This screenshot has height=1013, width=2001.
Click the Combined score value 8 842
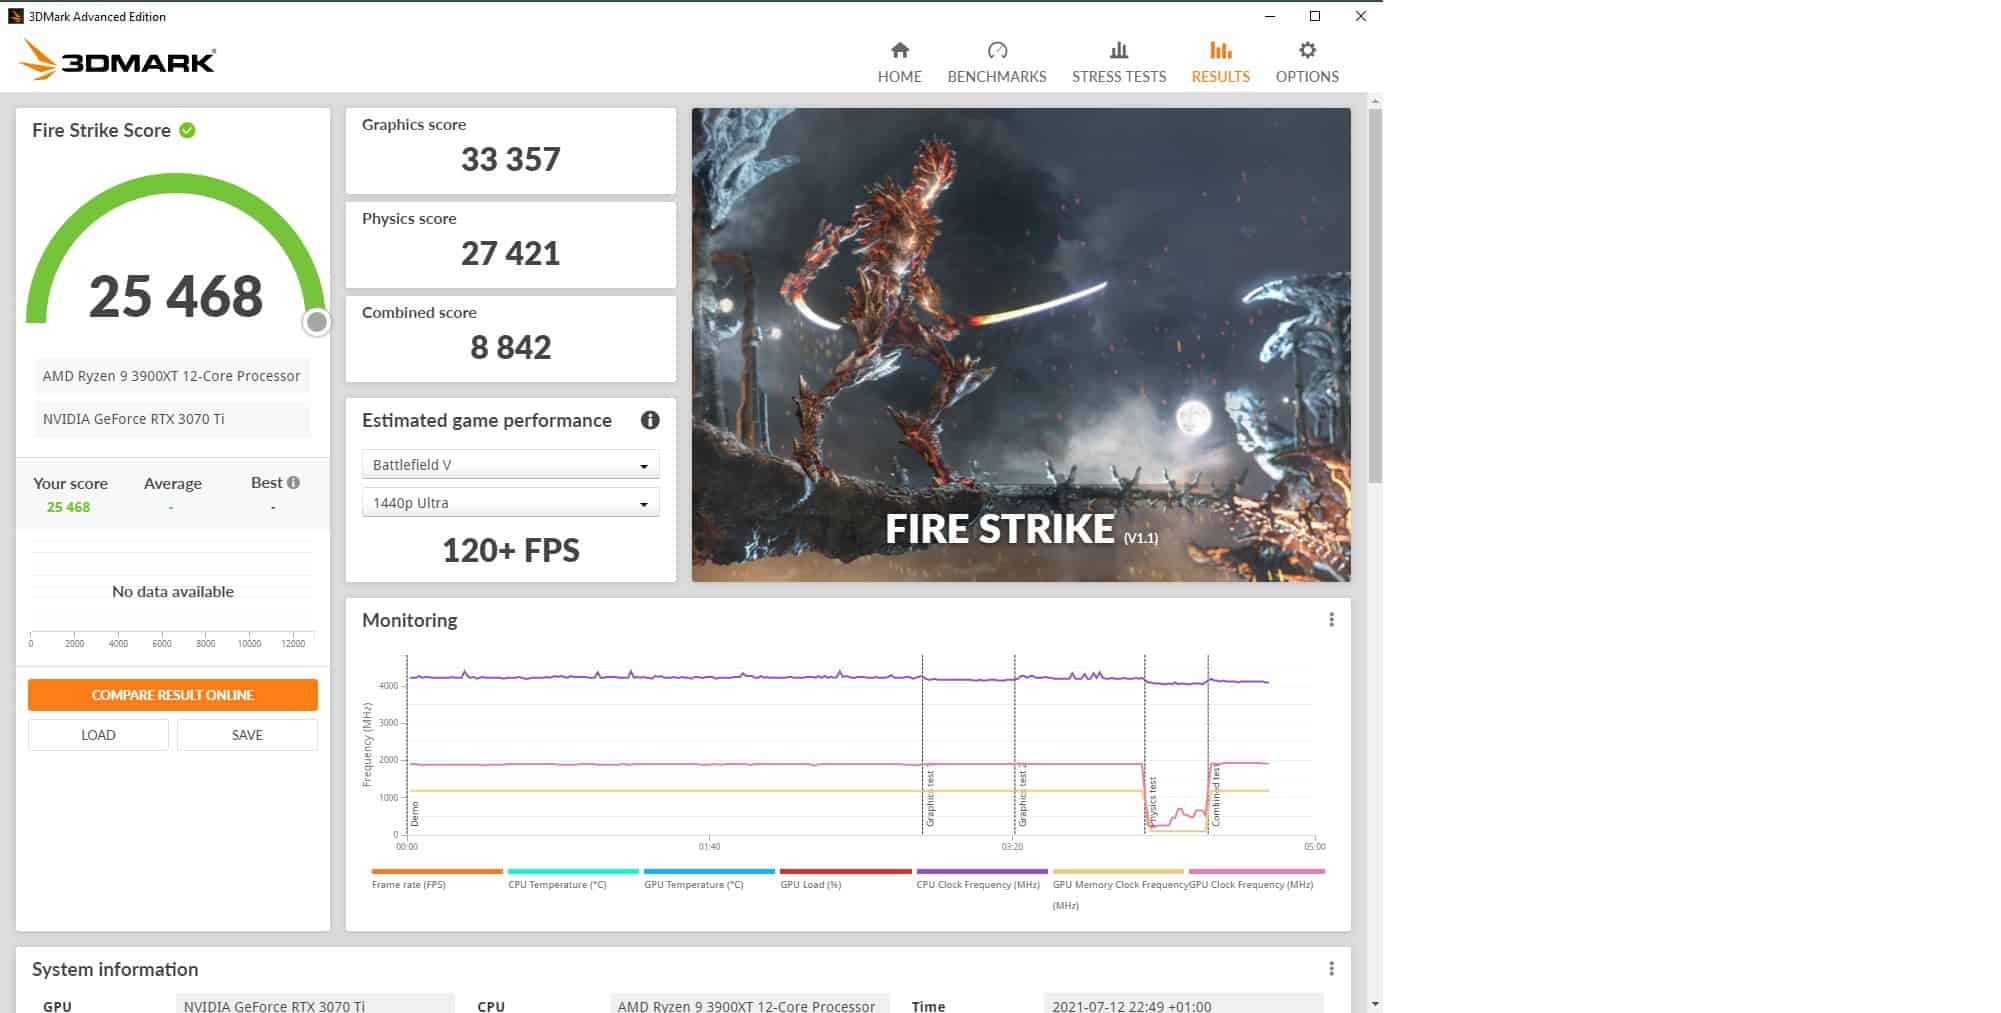510,347
